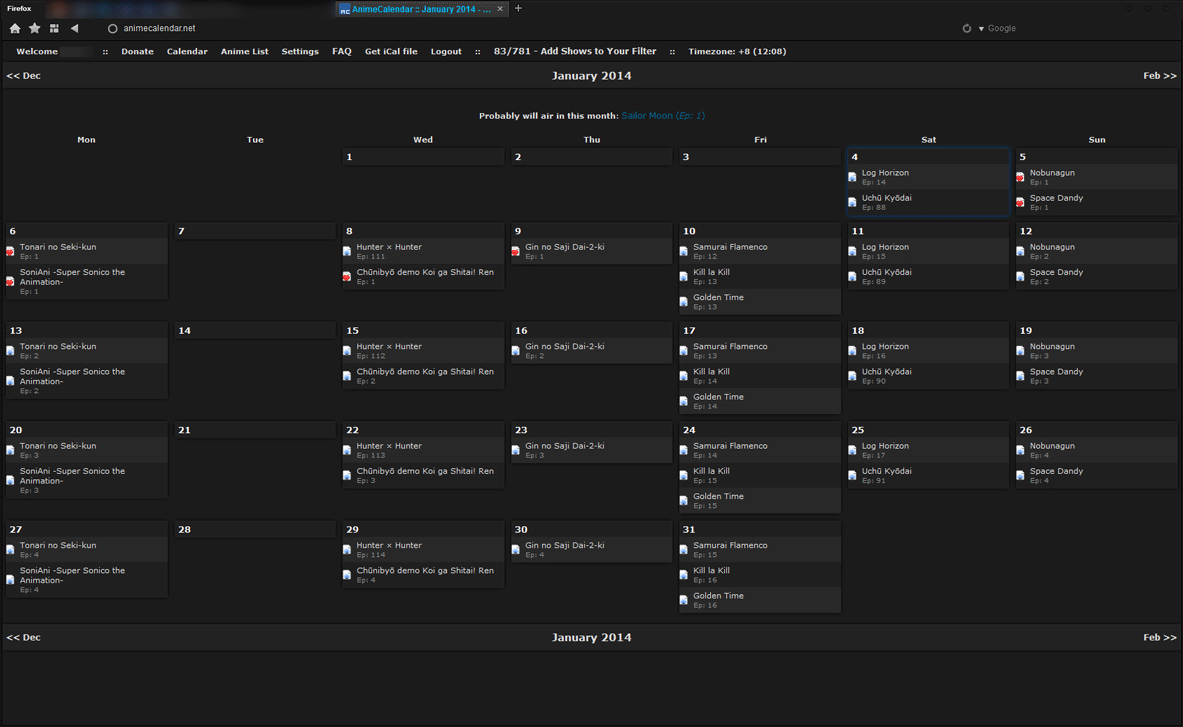This screenshot has height=727, width=1183.
Task: Open a new tab with plus button
Action: click(518, 8)
